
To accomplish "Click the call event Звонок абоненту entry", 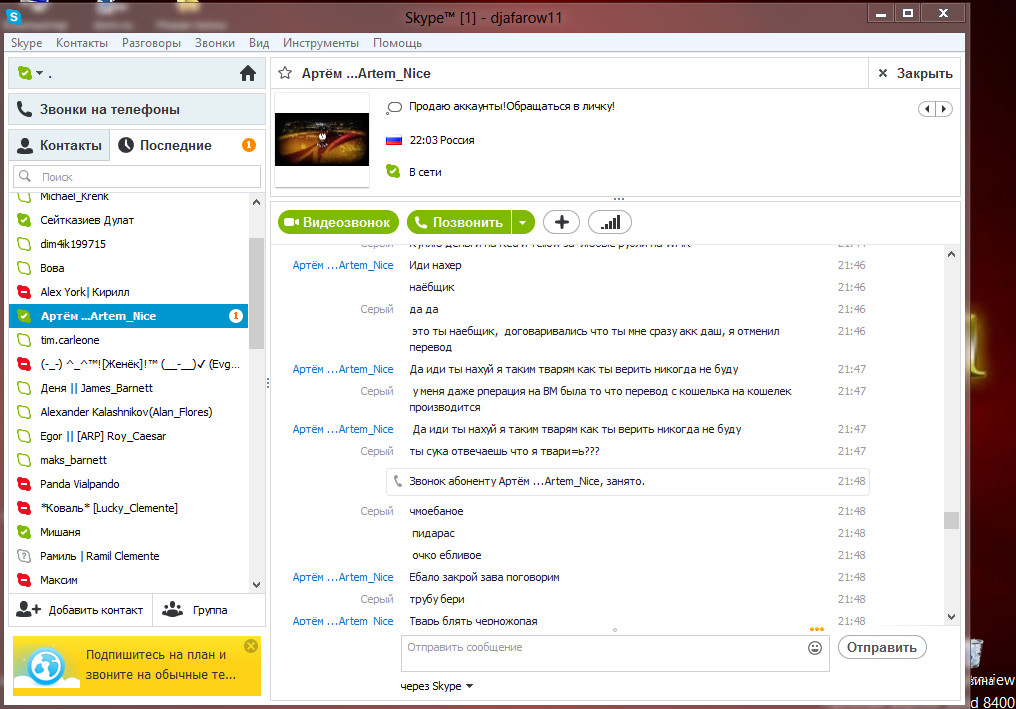I will pyautogui.click(x=628, y=482).
